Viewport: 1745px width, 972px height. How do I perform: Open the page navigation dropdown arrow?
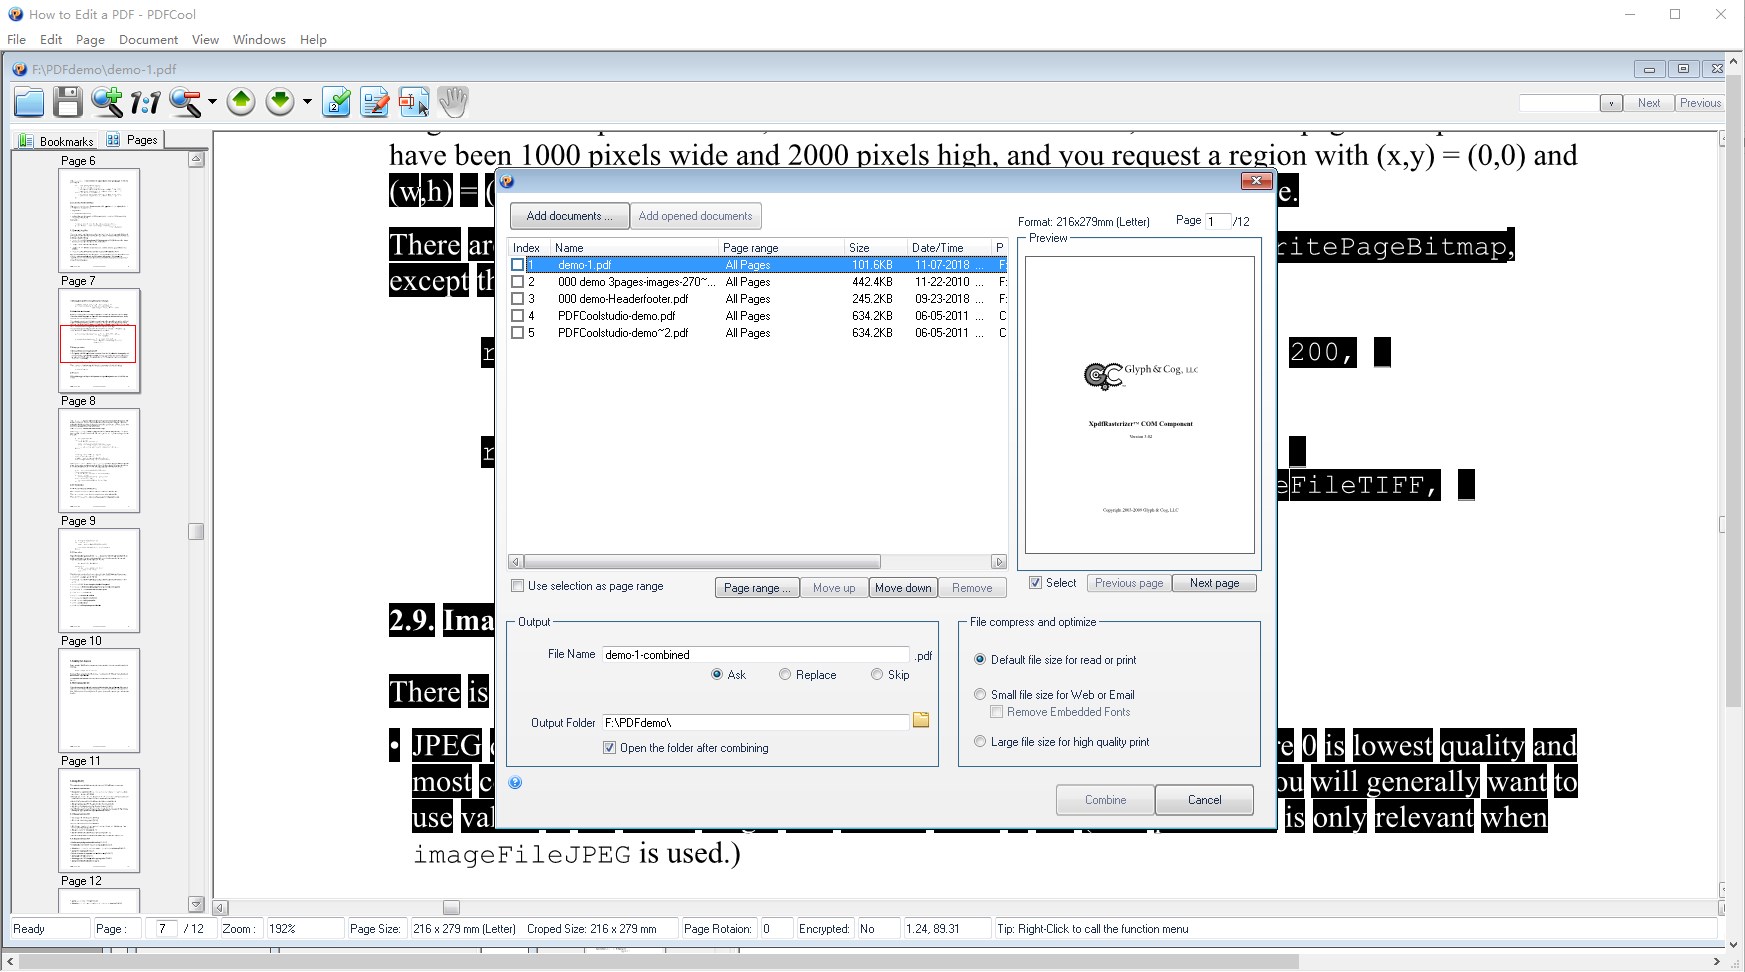click(307, 102)
